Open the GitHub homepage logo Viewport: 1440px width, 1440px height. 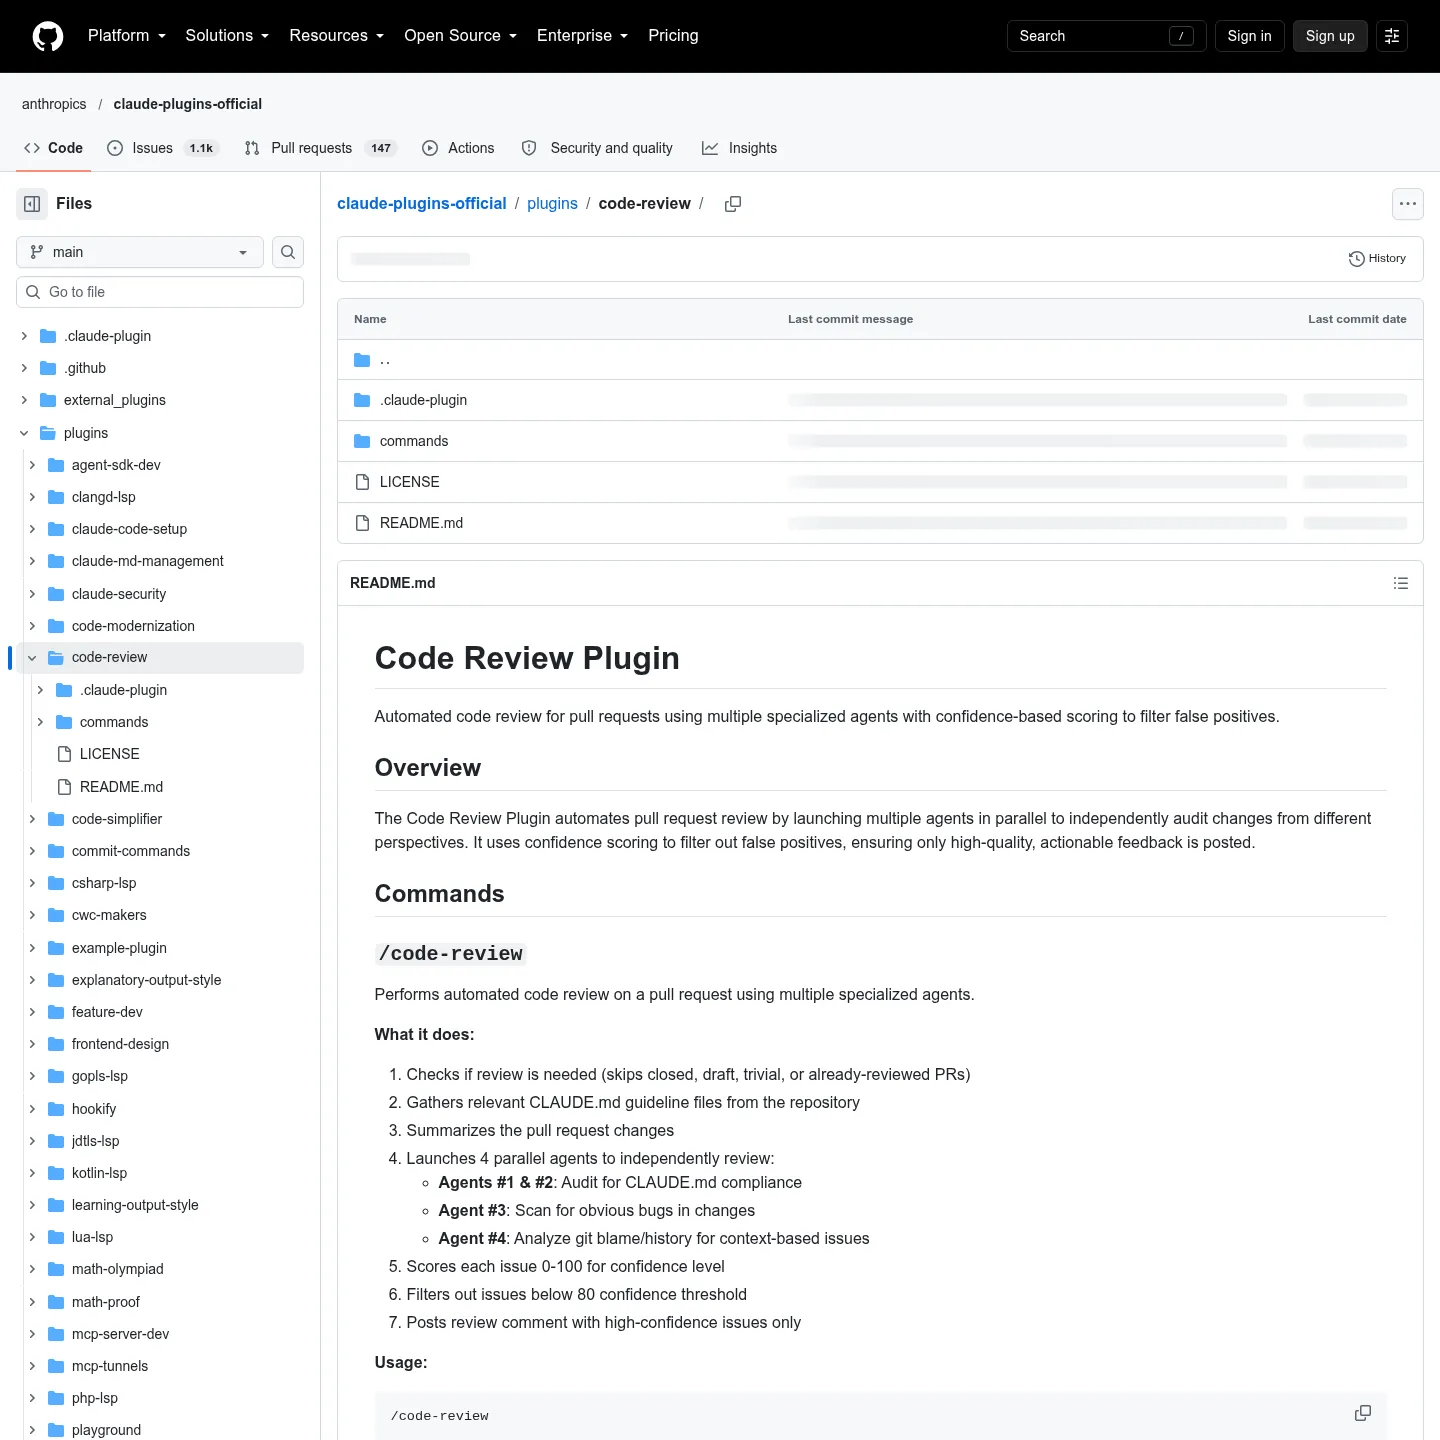click(x=48, y=36)
